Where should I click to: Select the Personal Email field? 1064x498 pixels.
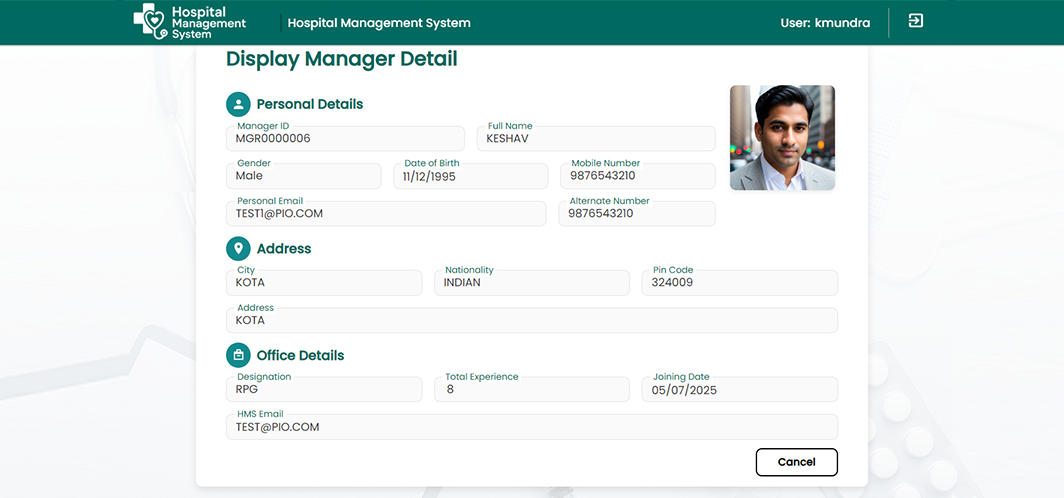[387, 214]
